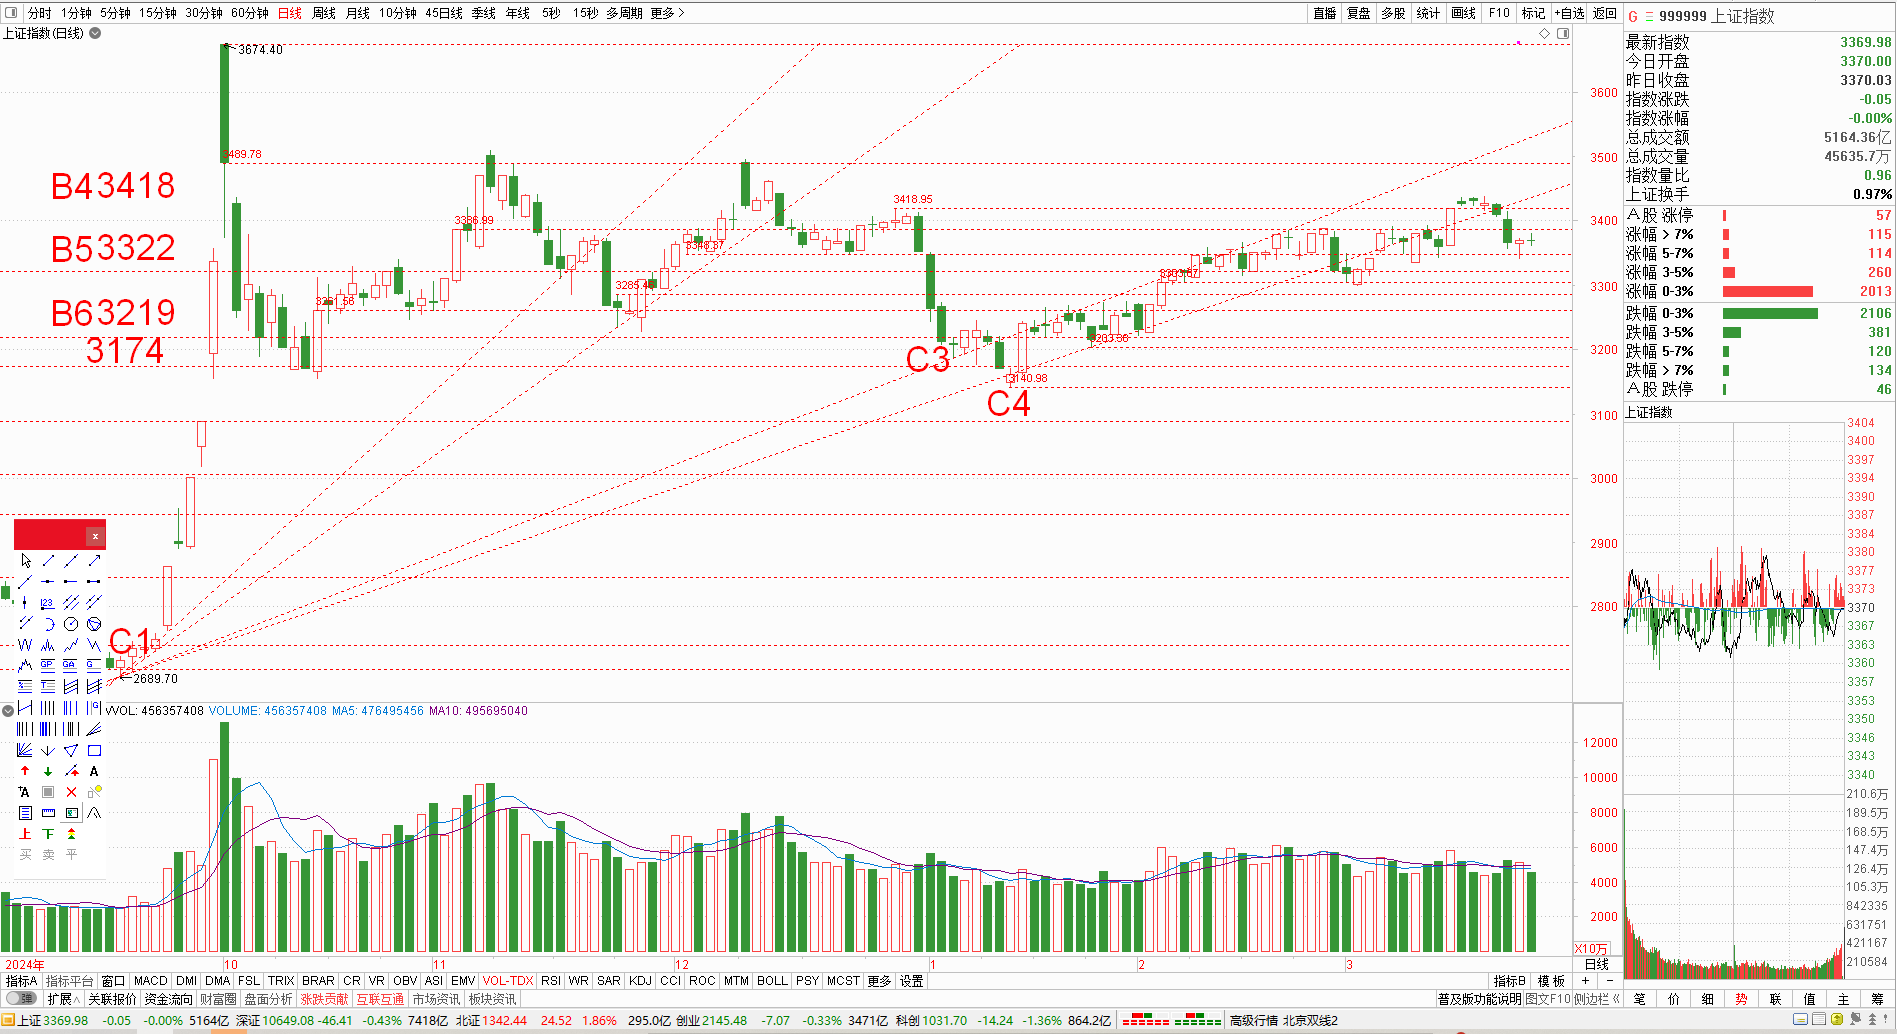Choose the text annotation 'A' tool
1897x1034 pixels.
94,772
